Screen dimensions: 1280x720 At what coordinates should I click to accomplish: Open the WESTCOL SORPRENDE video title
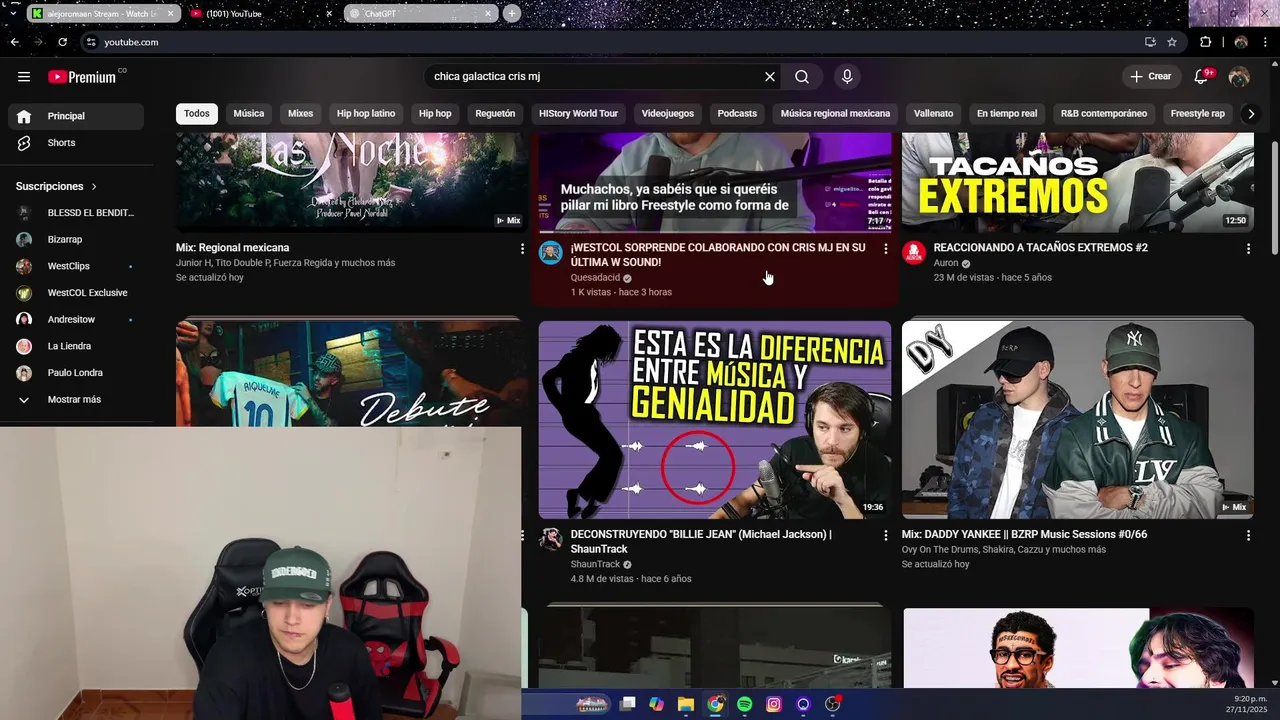point(718,255)
